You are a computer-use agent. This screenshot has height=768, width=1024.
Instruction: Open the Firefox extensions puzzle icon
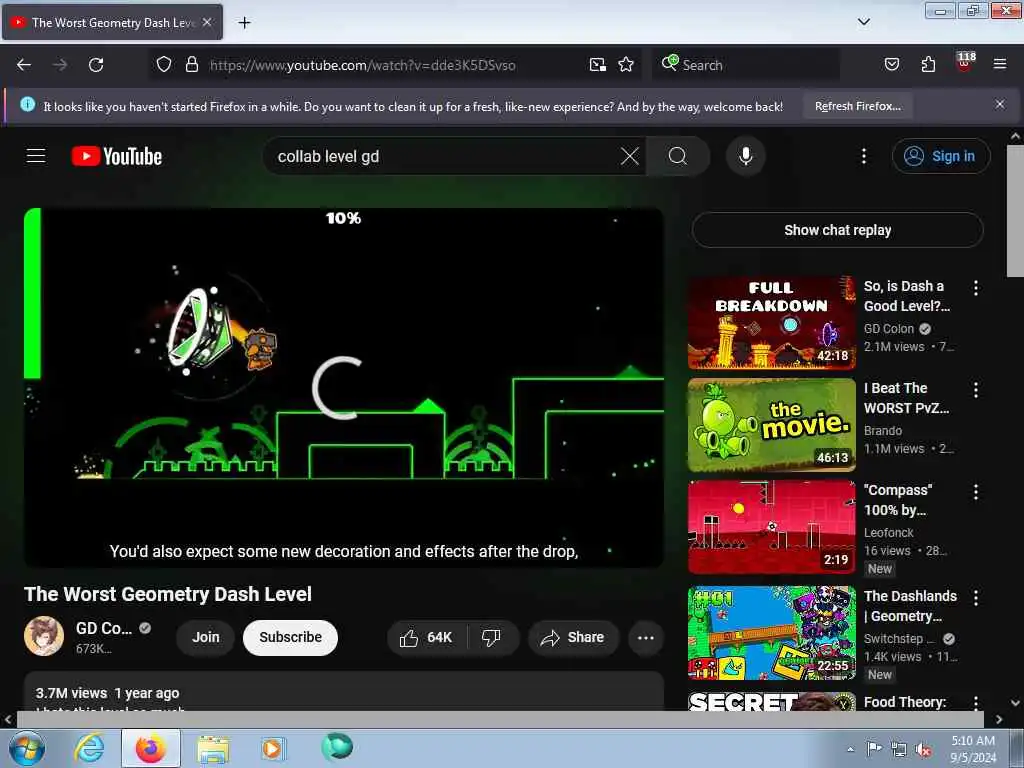click(928, 65)
